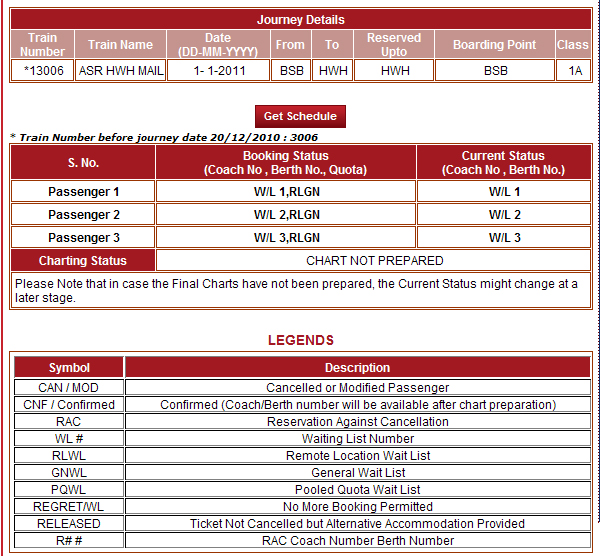The image size is (600, 556).
Task: Click the CHART NOT PREPARED status text
Action: [x=374, y=261]
